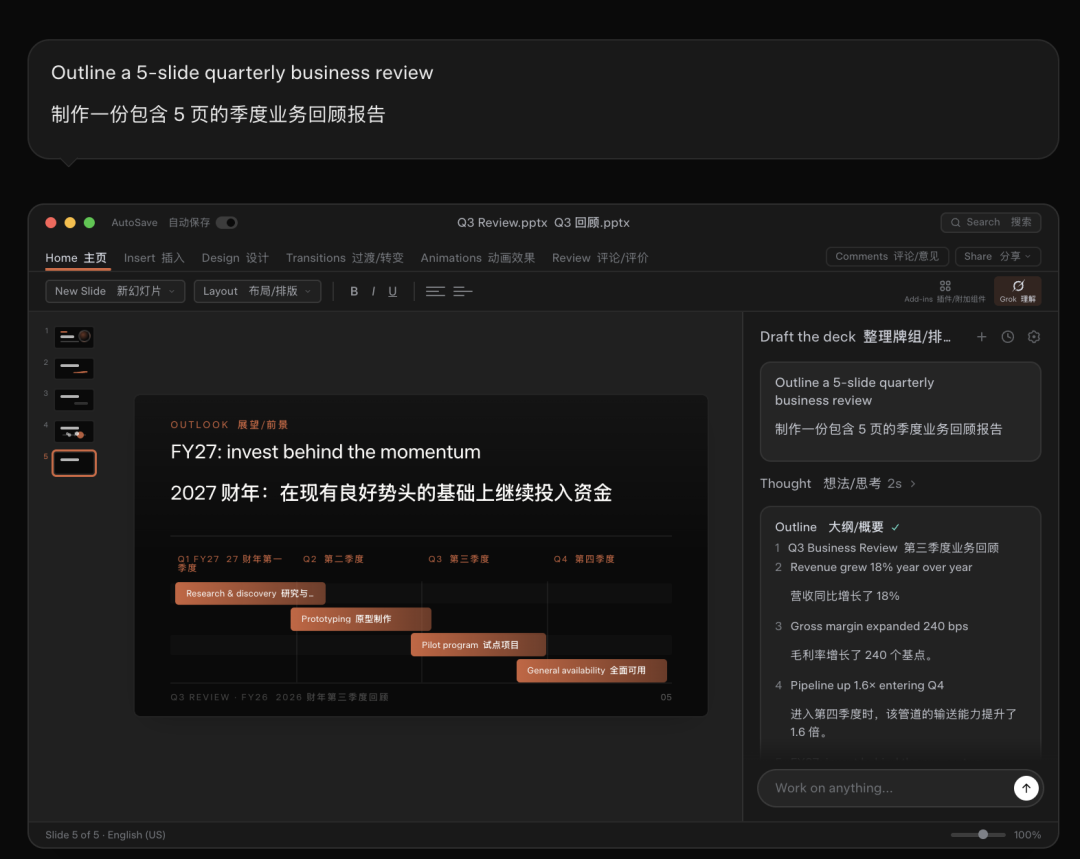
Task: Select slide 4 thumbnail
Action: tap(74, 431)
